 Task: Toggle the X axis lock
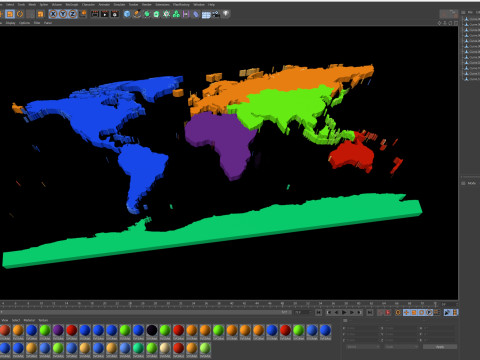point(53,14)
